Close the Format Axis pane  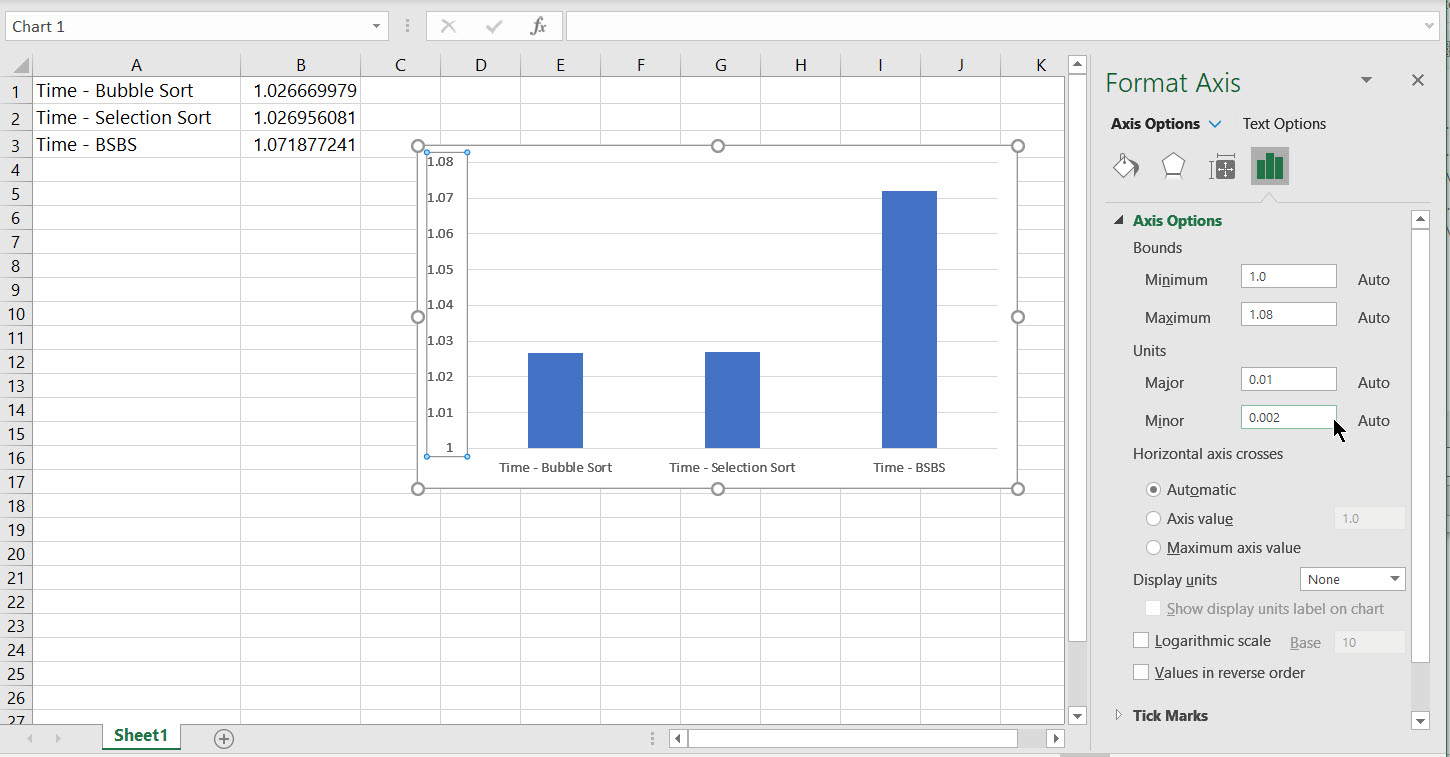click(1418, 80)
